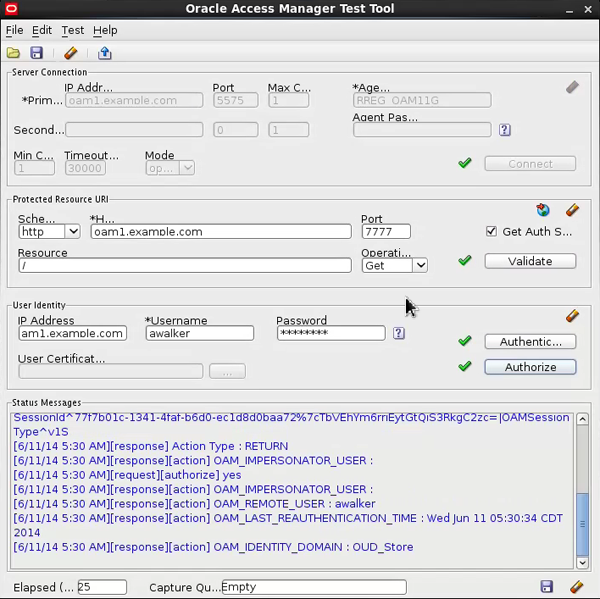The width and height of the screenshot is (600, 599).
Task: Click the Validate button
Action: tap(530, 261)
